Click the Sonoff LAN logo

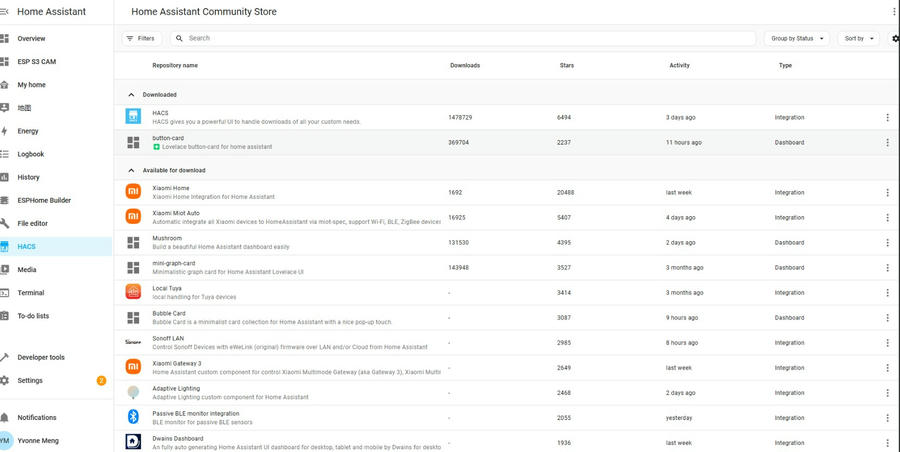coord(133,342)
